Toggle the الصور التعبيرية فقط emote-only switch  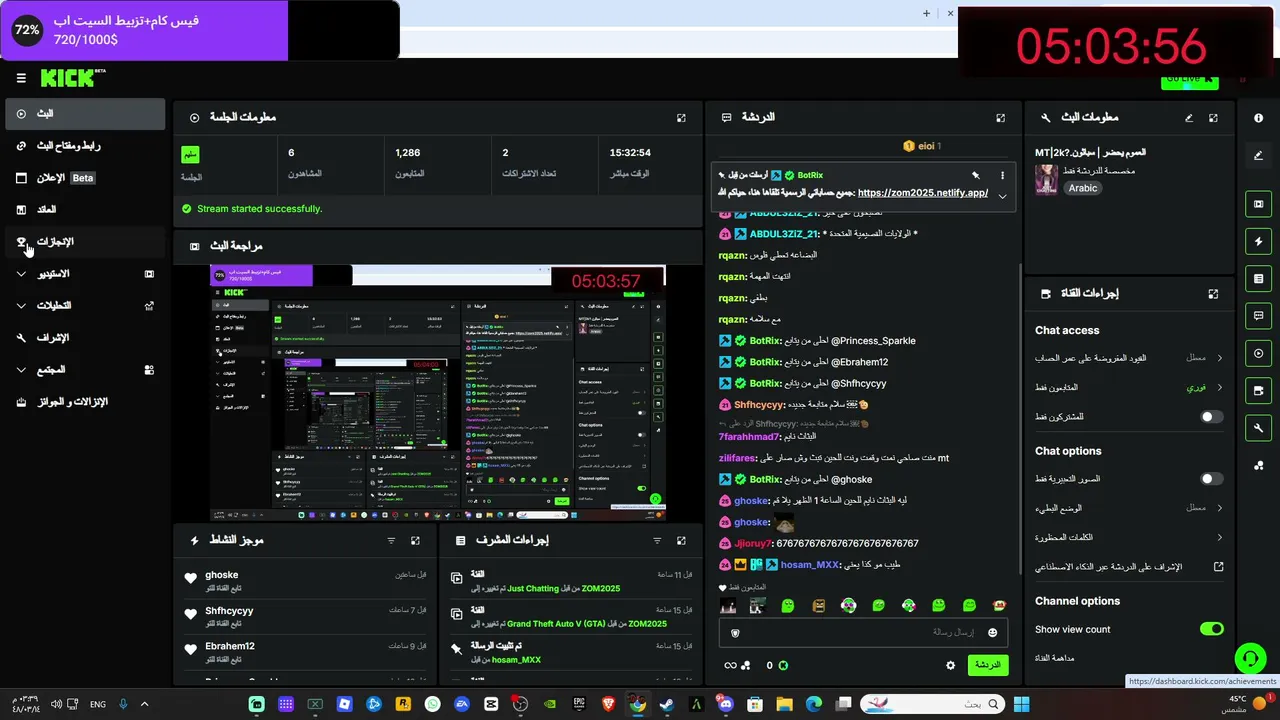pyautogui.click(x=1211, y=479)
